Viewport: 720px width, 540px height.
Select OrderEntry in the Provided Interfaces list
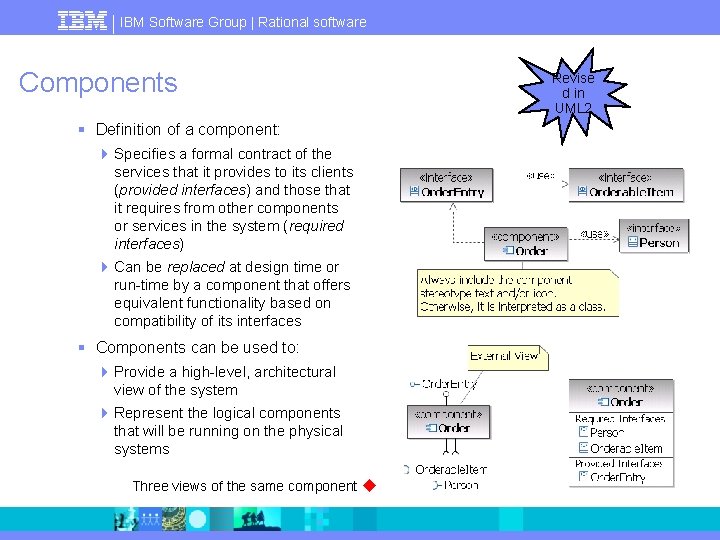(612, 477)
